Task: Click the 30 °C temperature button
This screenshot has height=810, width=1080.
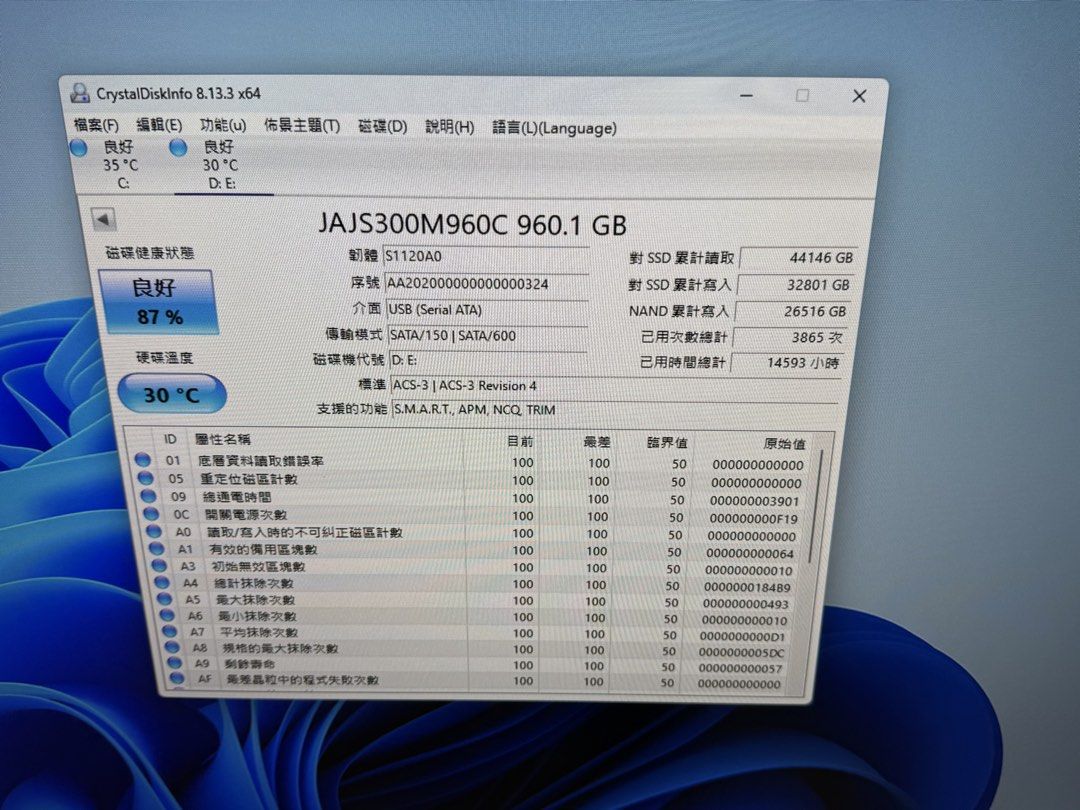Action: [172, 394]
